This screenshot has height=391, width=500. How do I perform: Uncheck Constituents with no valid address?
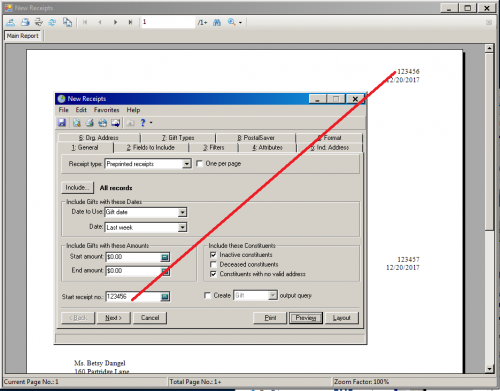[213, 274]
